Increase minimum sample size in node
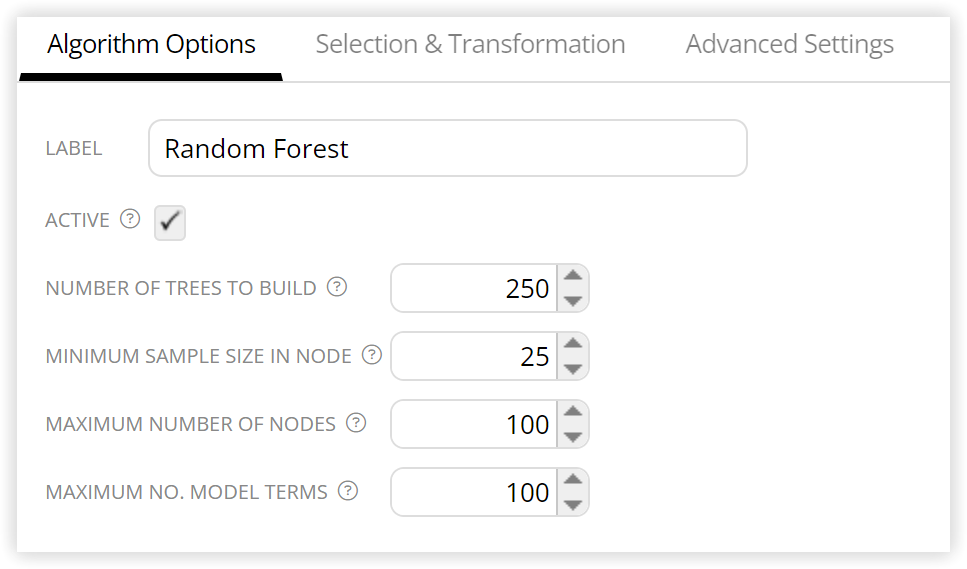The width and height of the screenshot is (967, 569). 573,344
